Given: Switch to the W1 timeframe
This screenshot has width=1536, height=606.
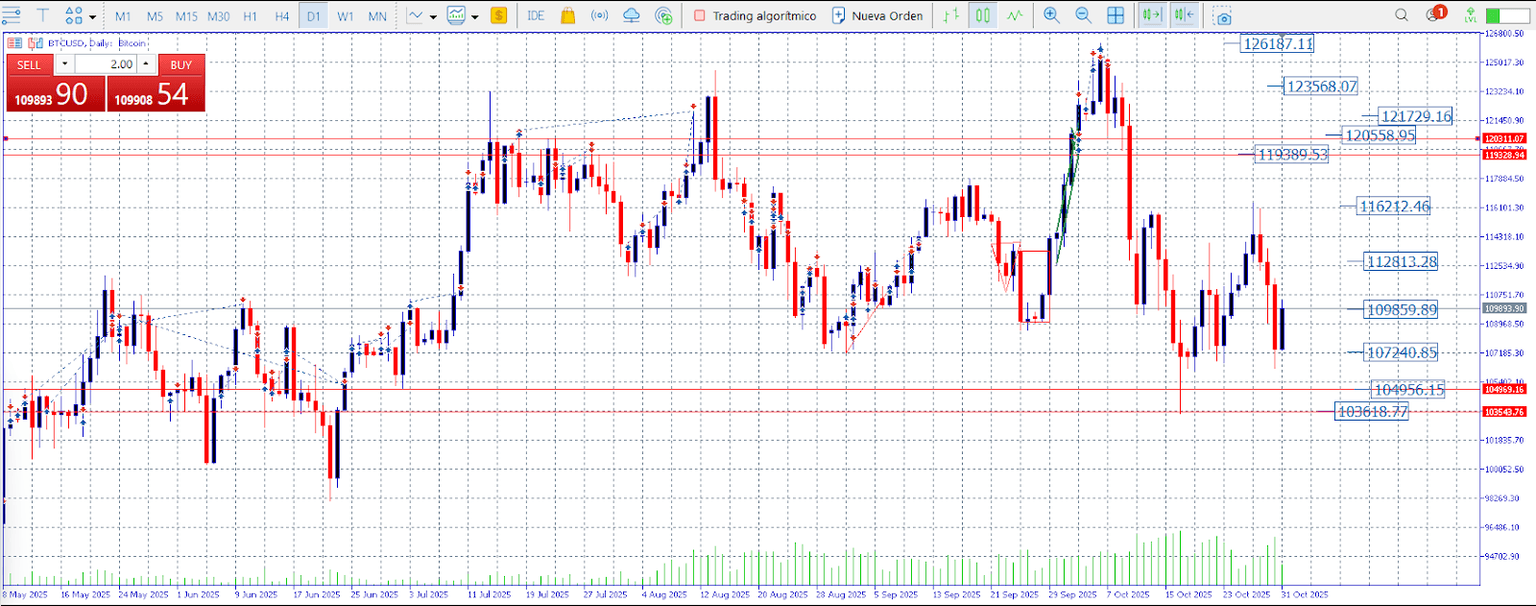Looking at the screenshot, I should (345, 16).
